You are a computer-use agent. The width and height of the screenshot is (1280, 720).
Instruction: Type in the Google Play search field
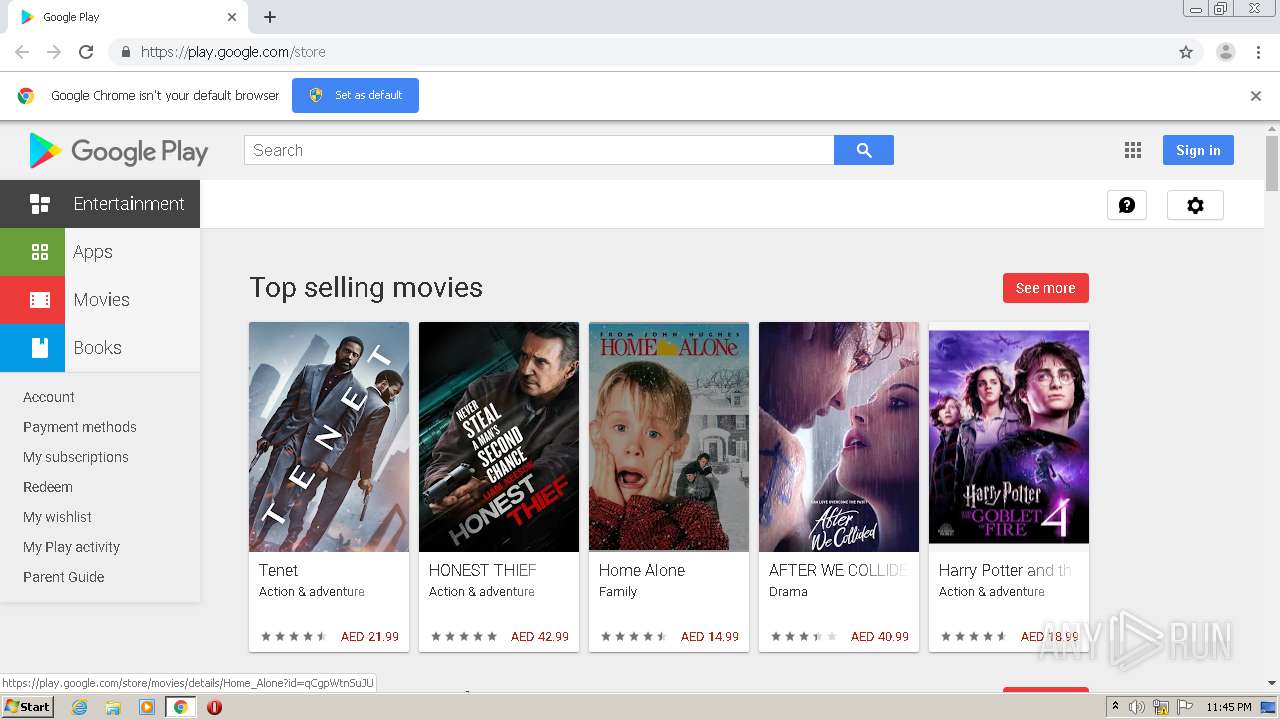click(538, 150)
